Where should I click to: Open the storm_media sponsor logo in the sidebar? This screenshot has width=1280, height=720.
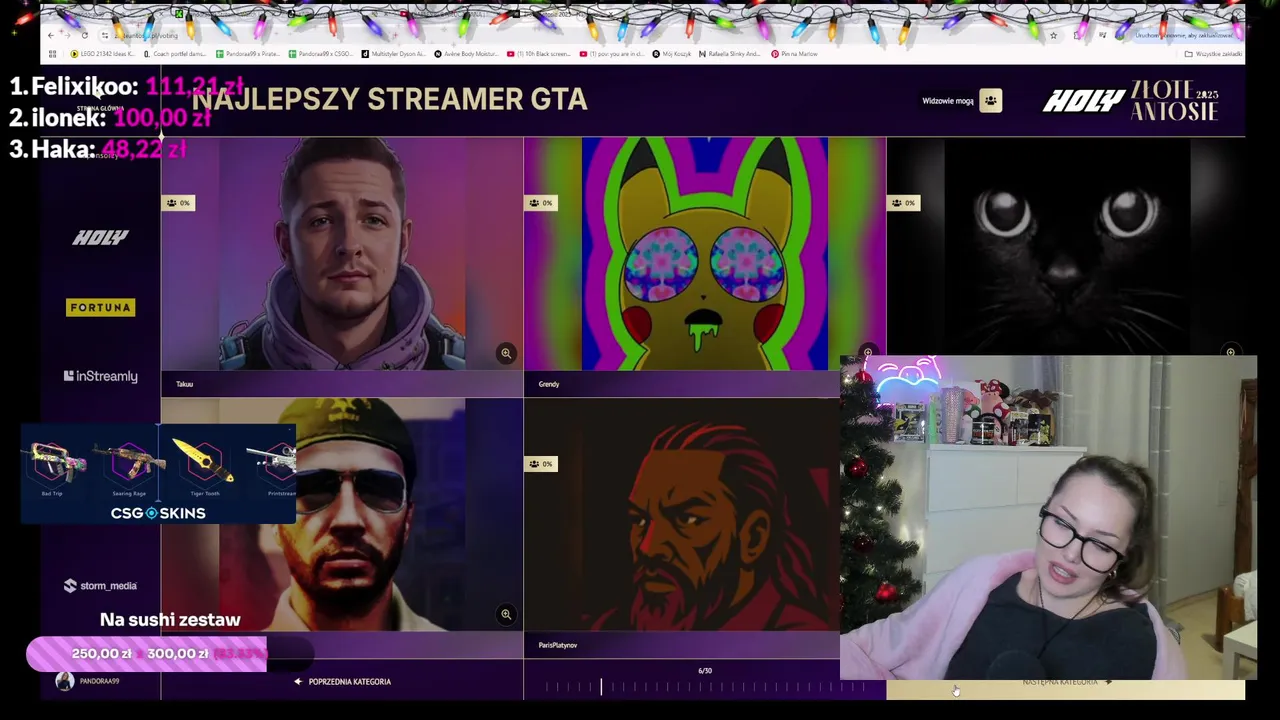[x=100, y=586]
